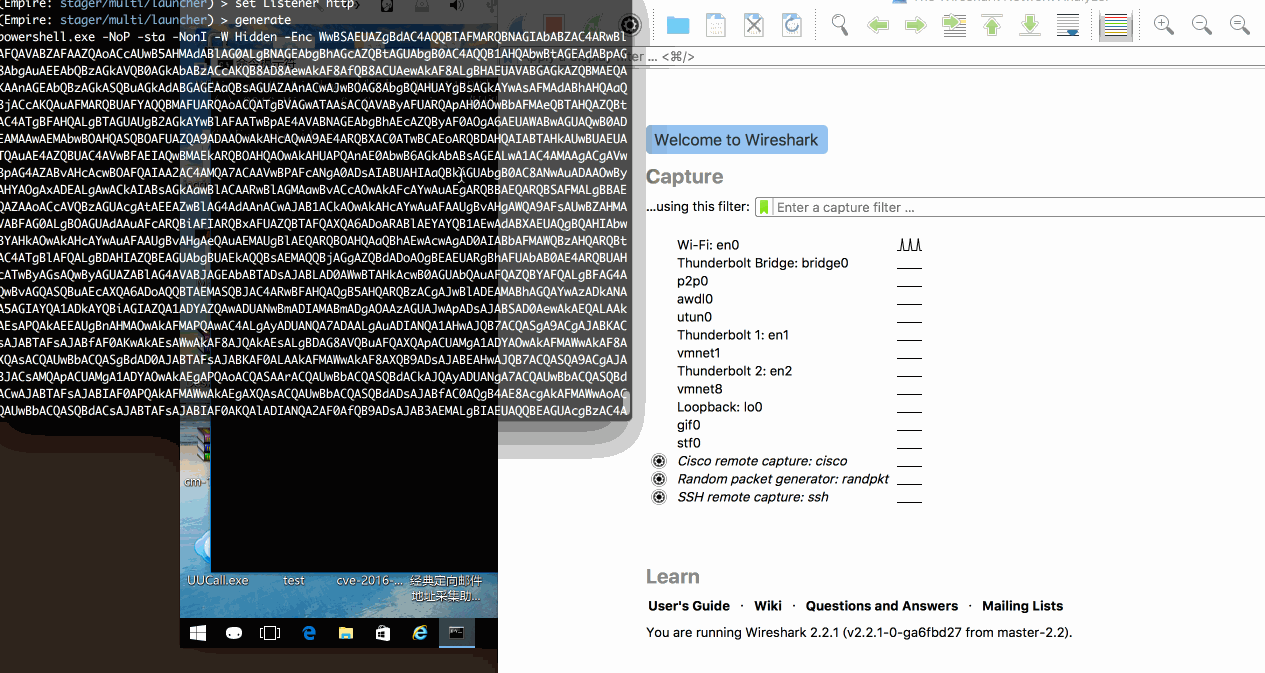This screenshot has height=673, width=1265.
Task: Click the generate command line in terminal
Action: coord(146,20)
